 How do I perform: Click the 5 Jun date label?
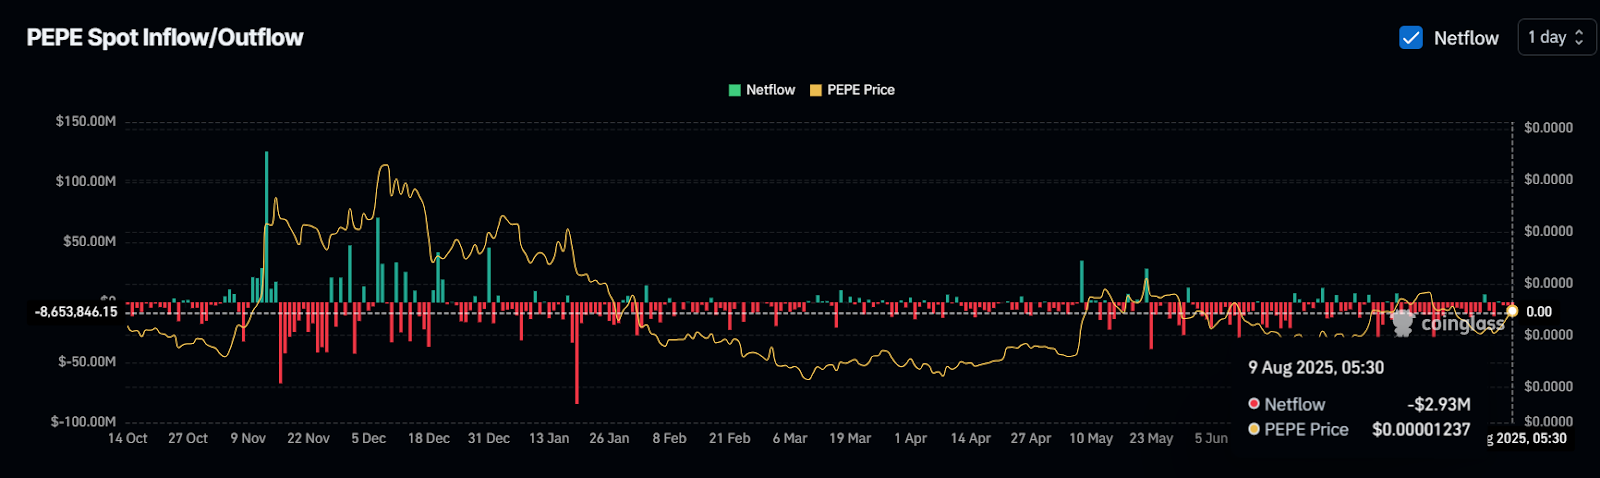(x=1211, y=438)
